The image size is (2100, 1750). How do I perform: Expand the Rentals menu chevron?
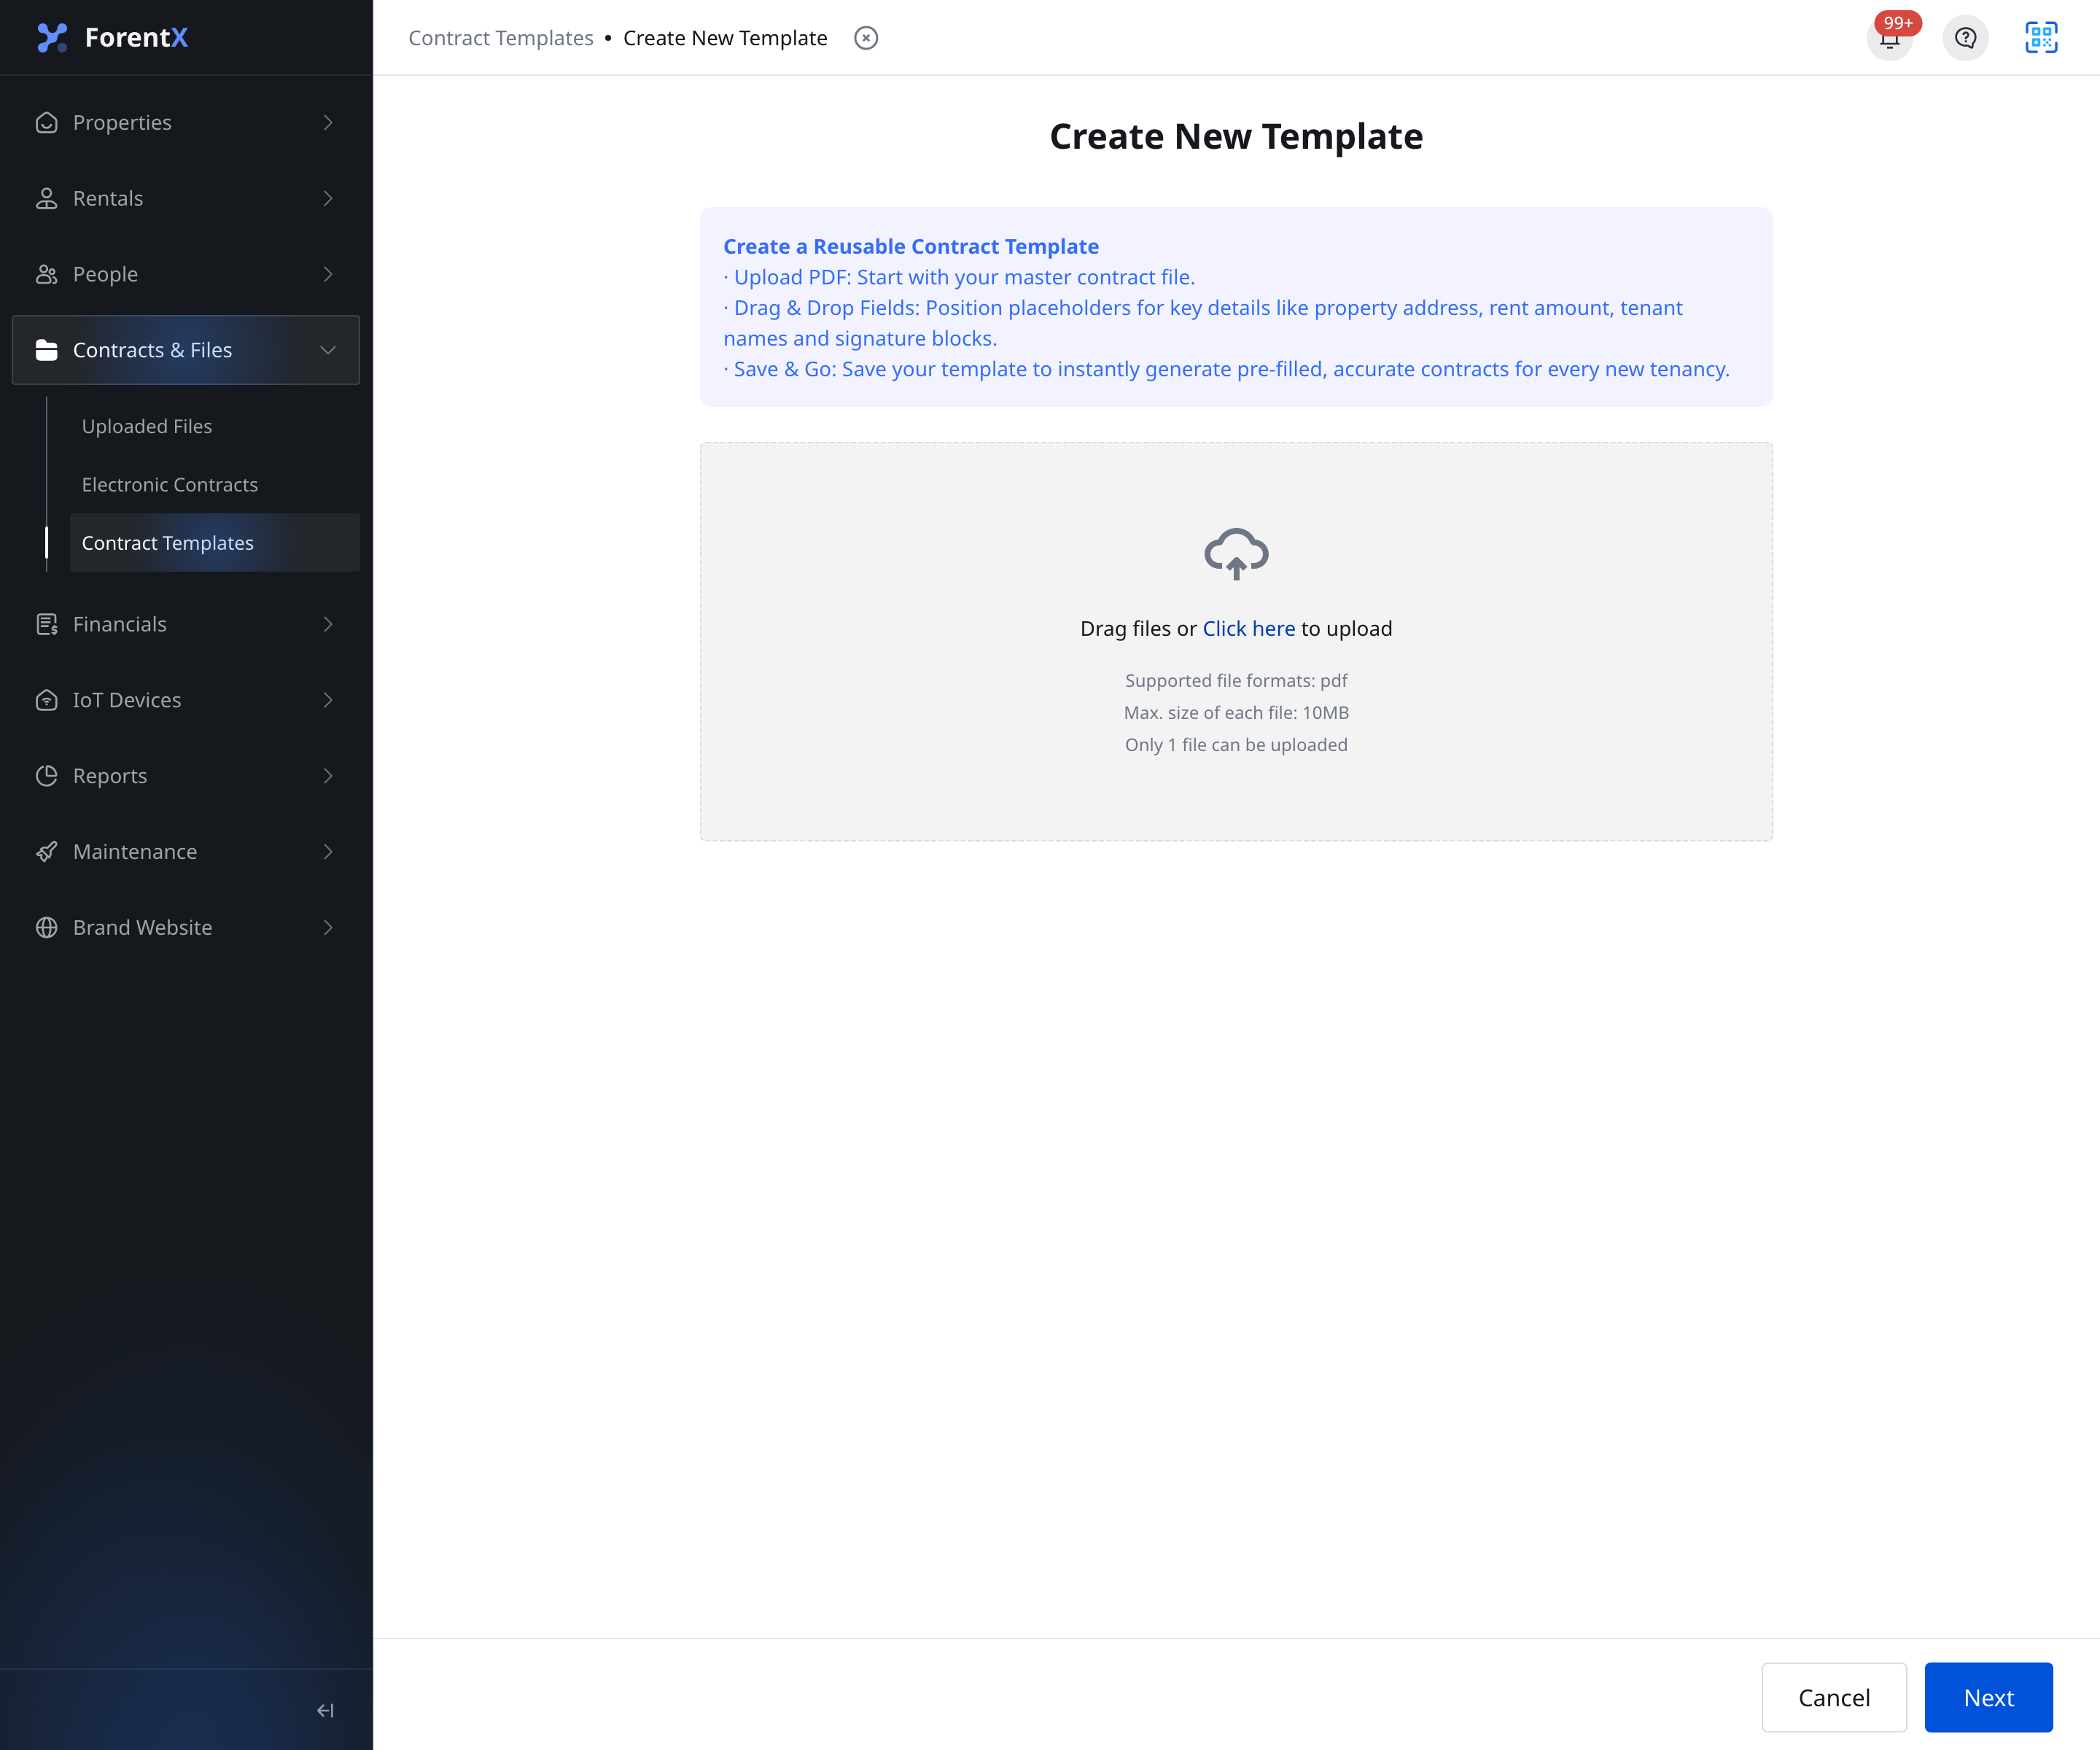328,198
